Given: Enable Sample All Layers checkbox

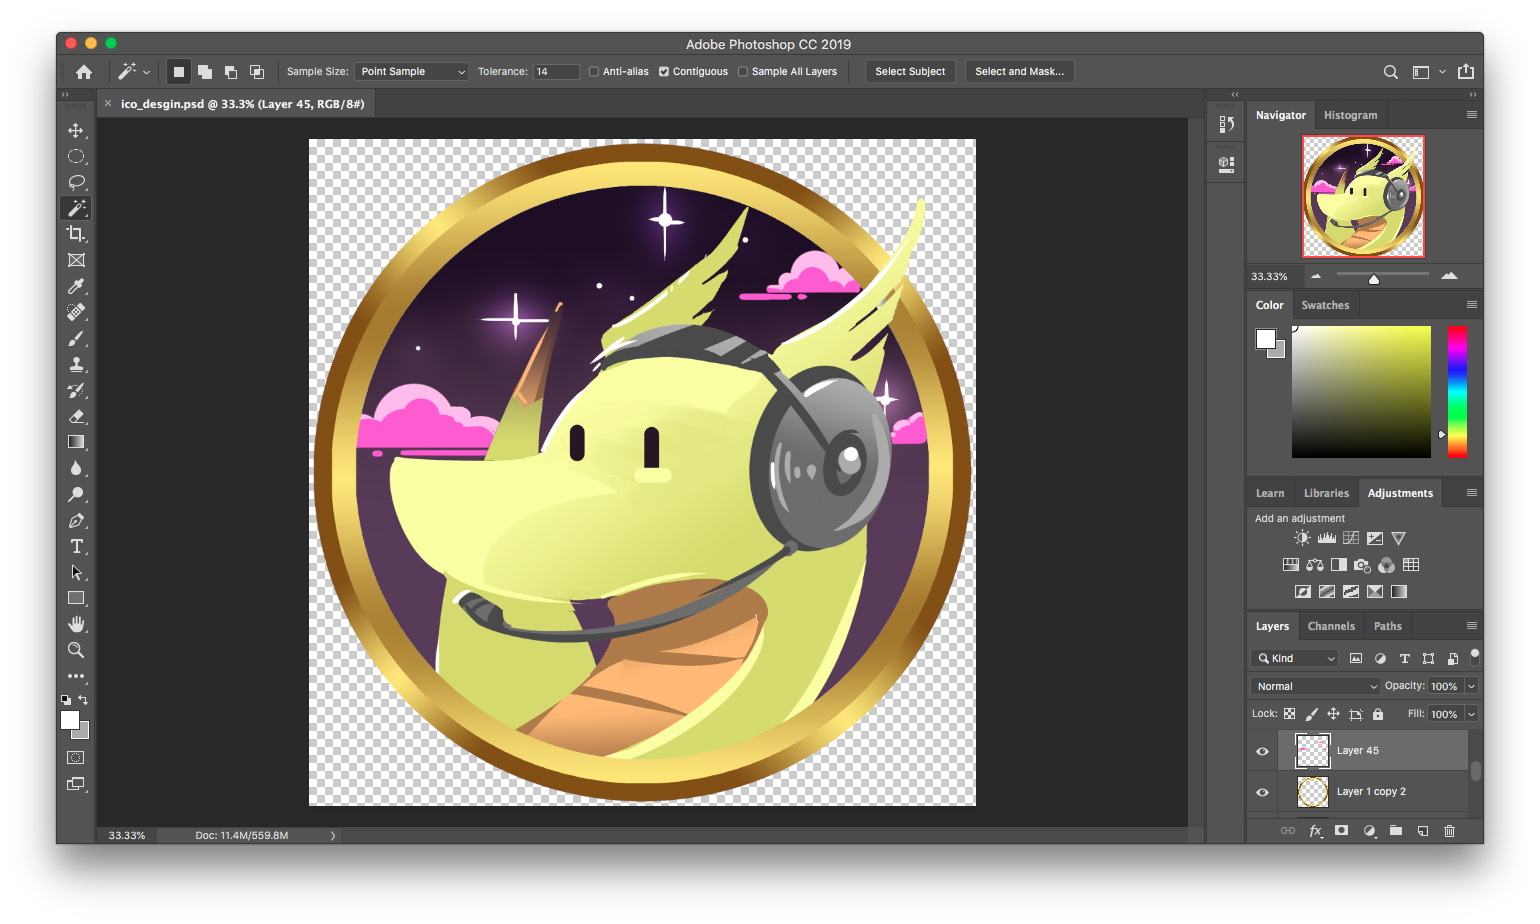Looking at the screenshot, I should [x=743, y=72].
